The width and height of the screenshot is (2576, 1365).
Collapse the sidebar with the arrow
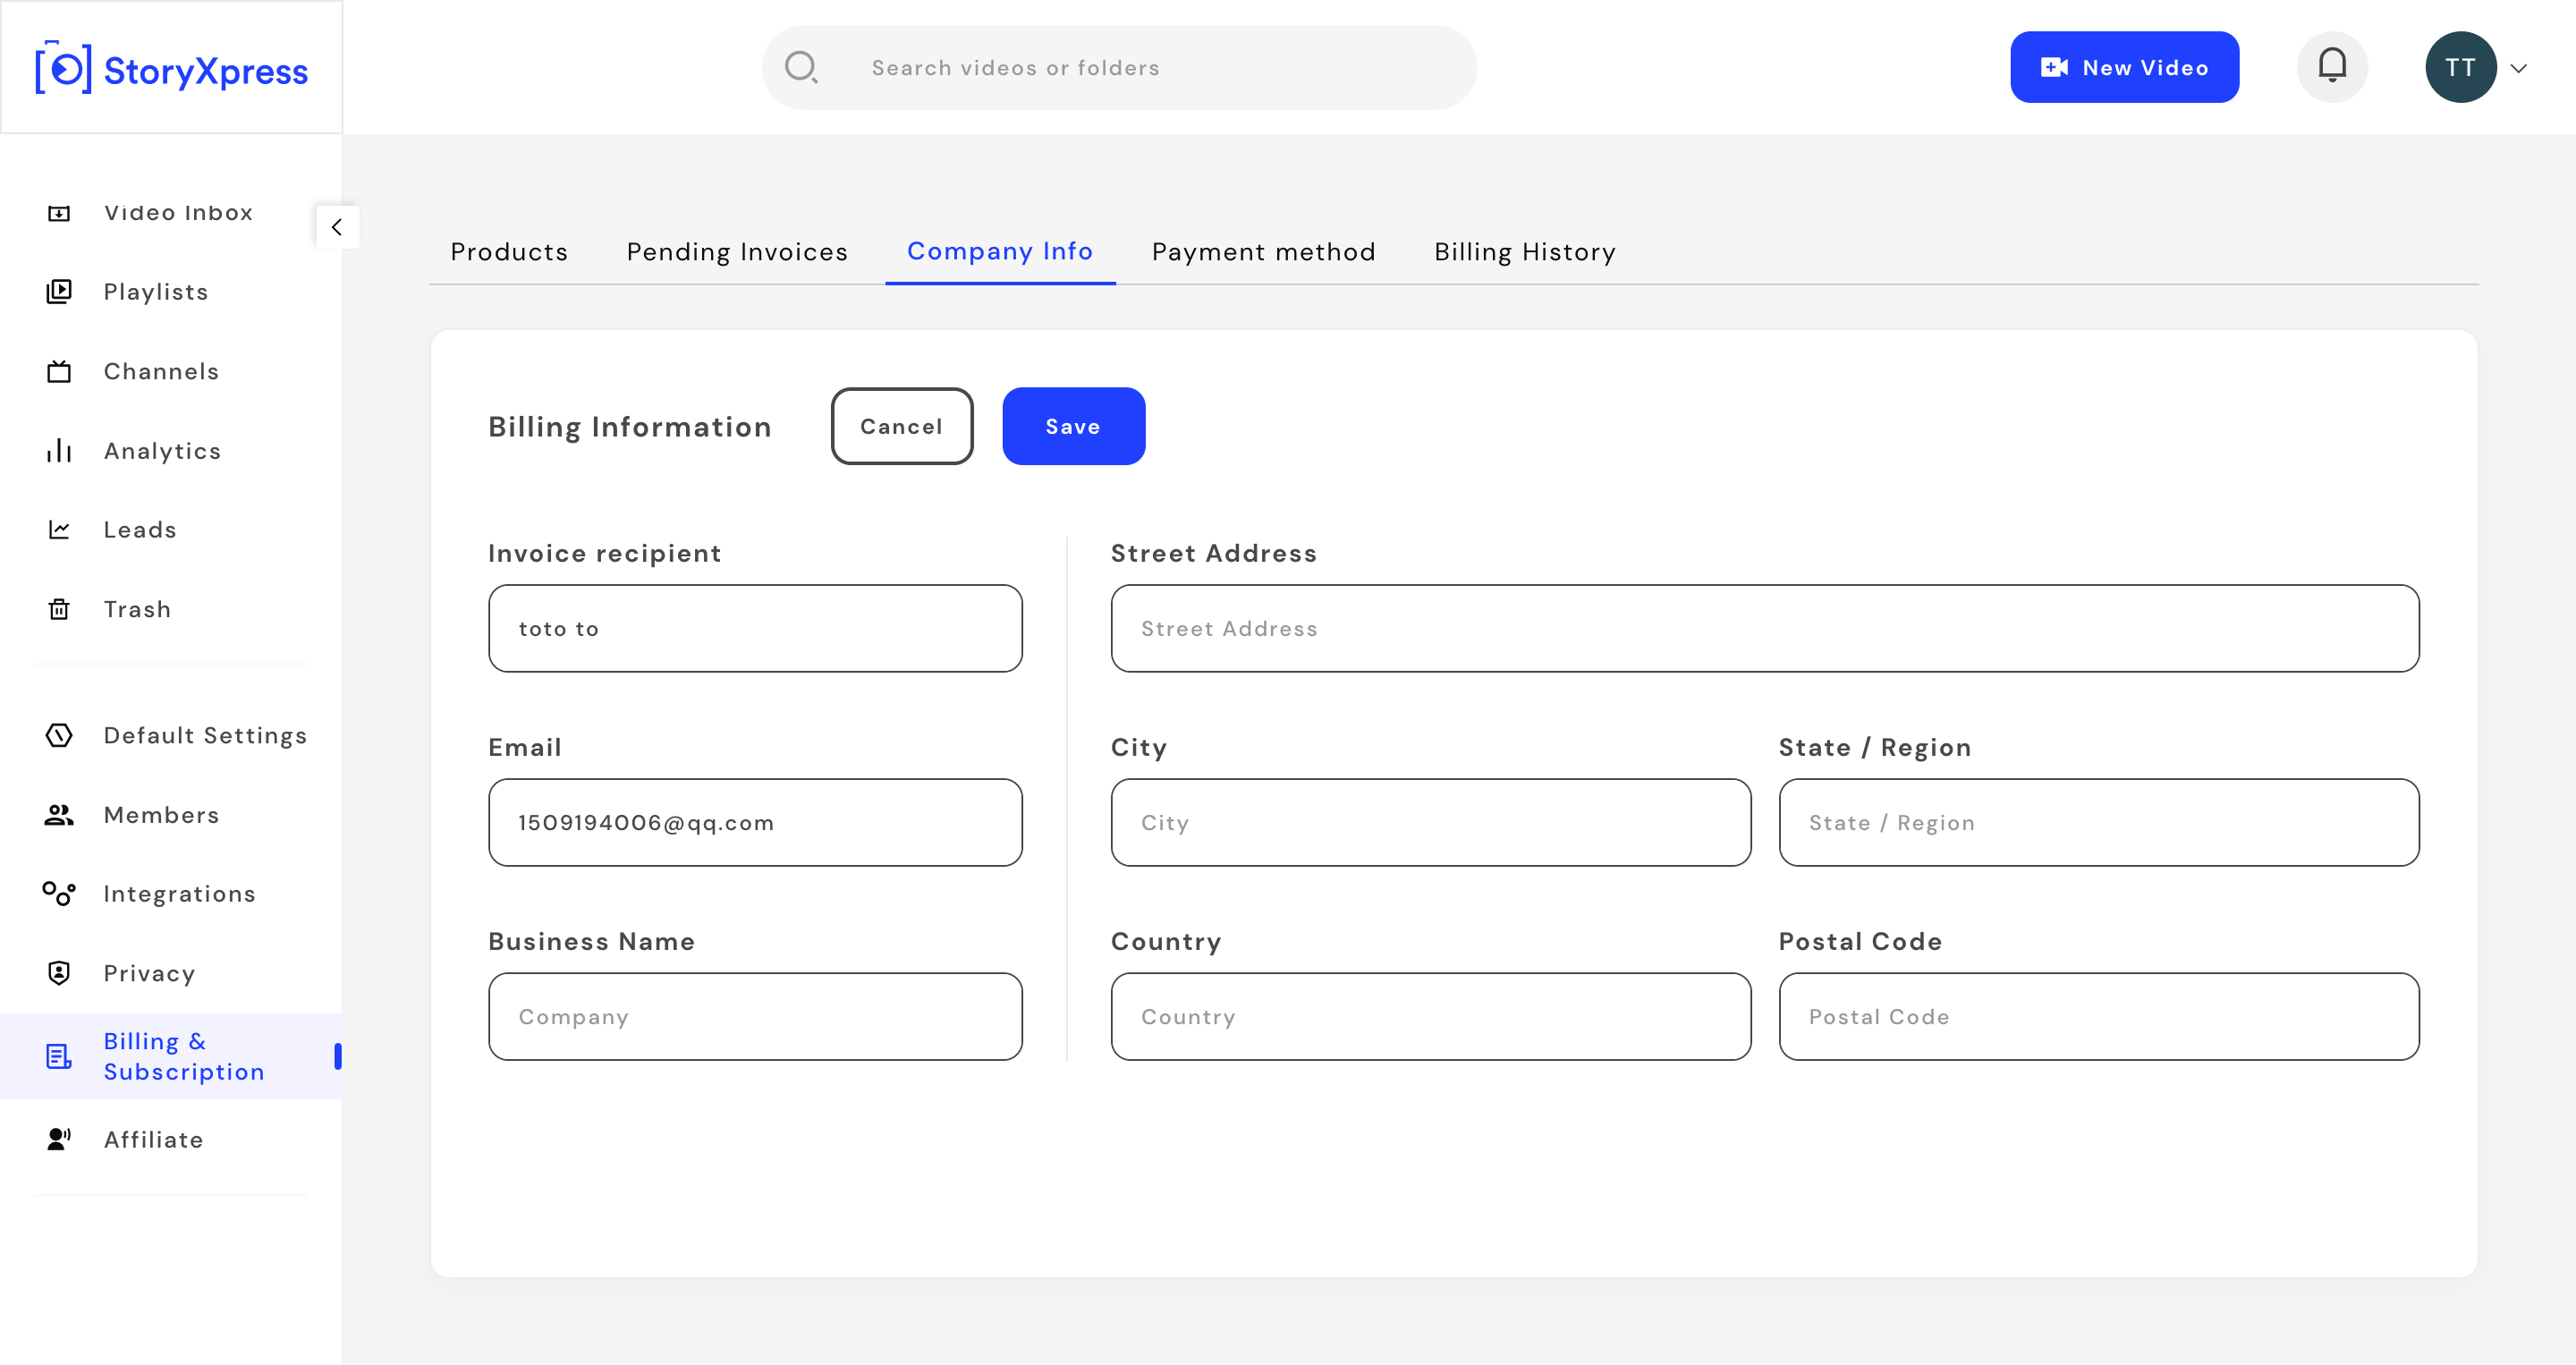coord(337,227)
